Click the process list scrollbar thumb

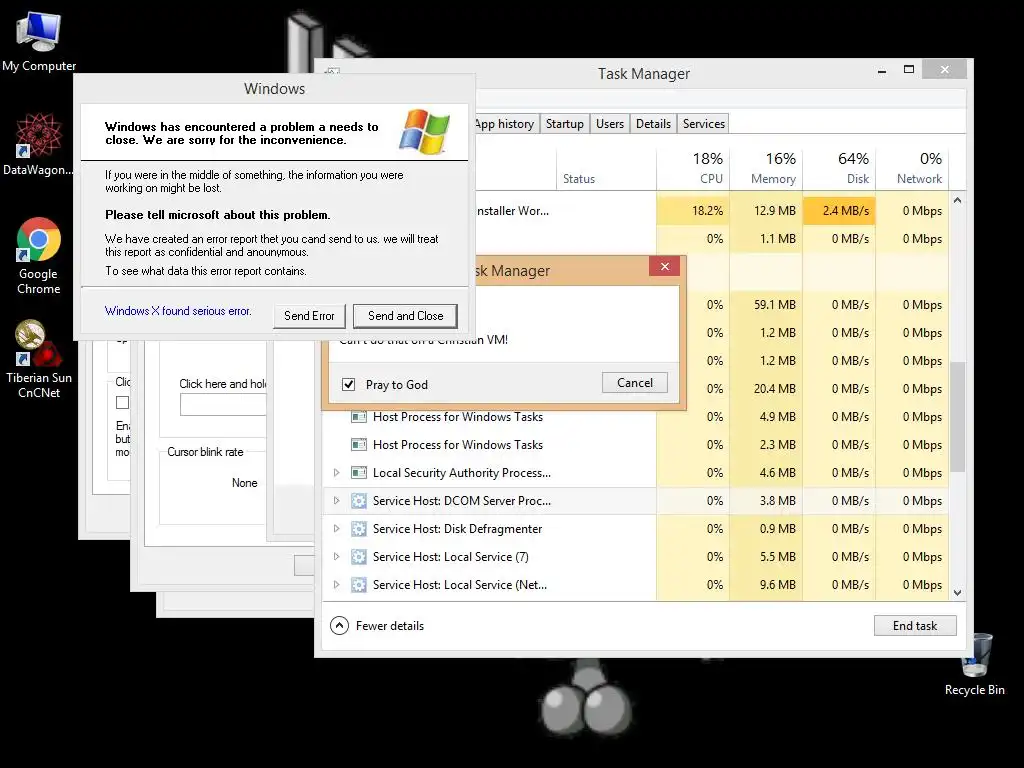[x=957, y=417]
